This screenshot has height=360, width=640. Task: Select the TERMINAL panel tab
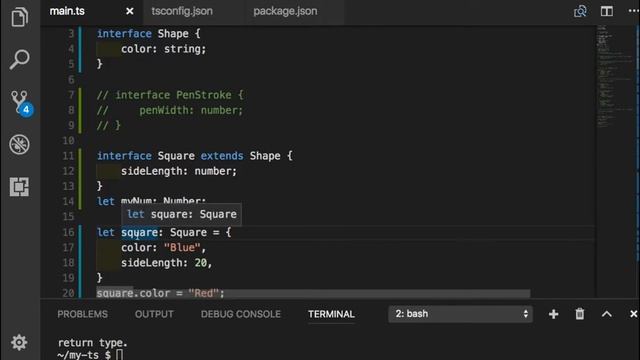point(331,314)
